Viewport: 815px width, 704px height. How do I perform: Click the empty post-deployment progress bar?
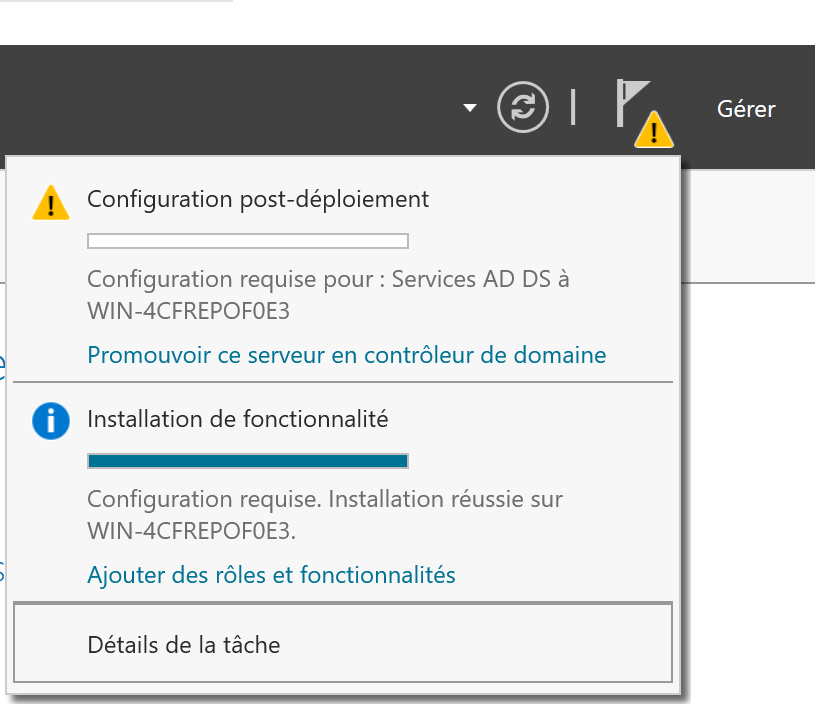coord(248,241)
